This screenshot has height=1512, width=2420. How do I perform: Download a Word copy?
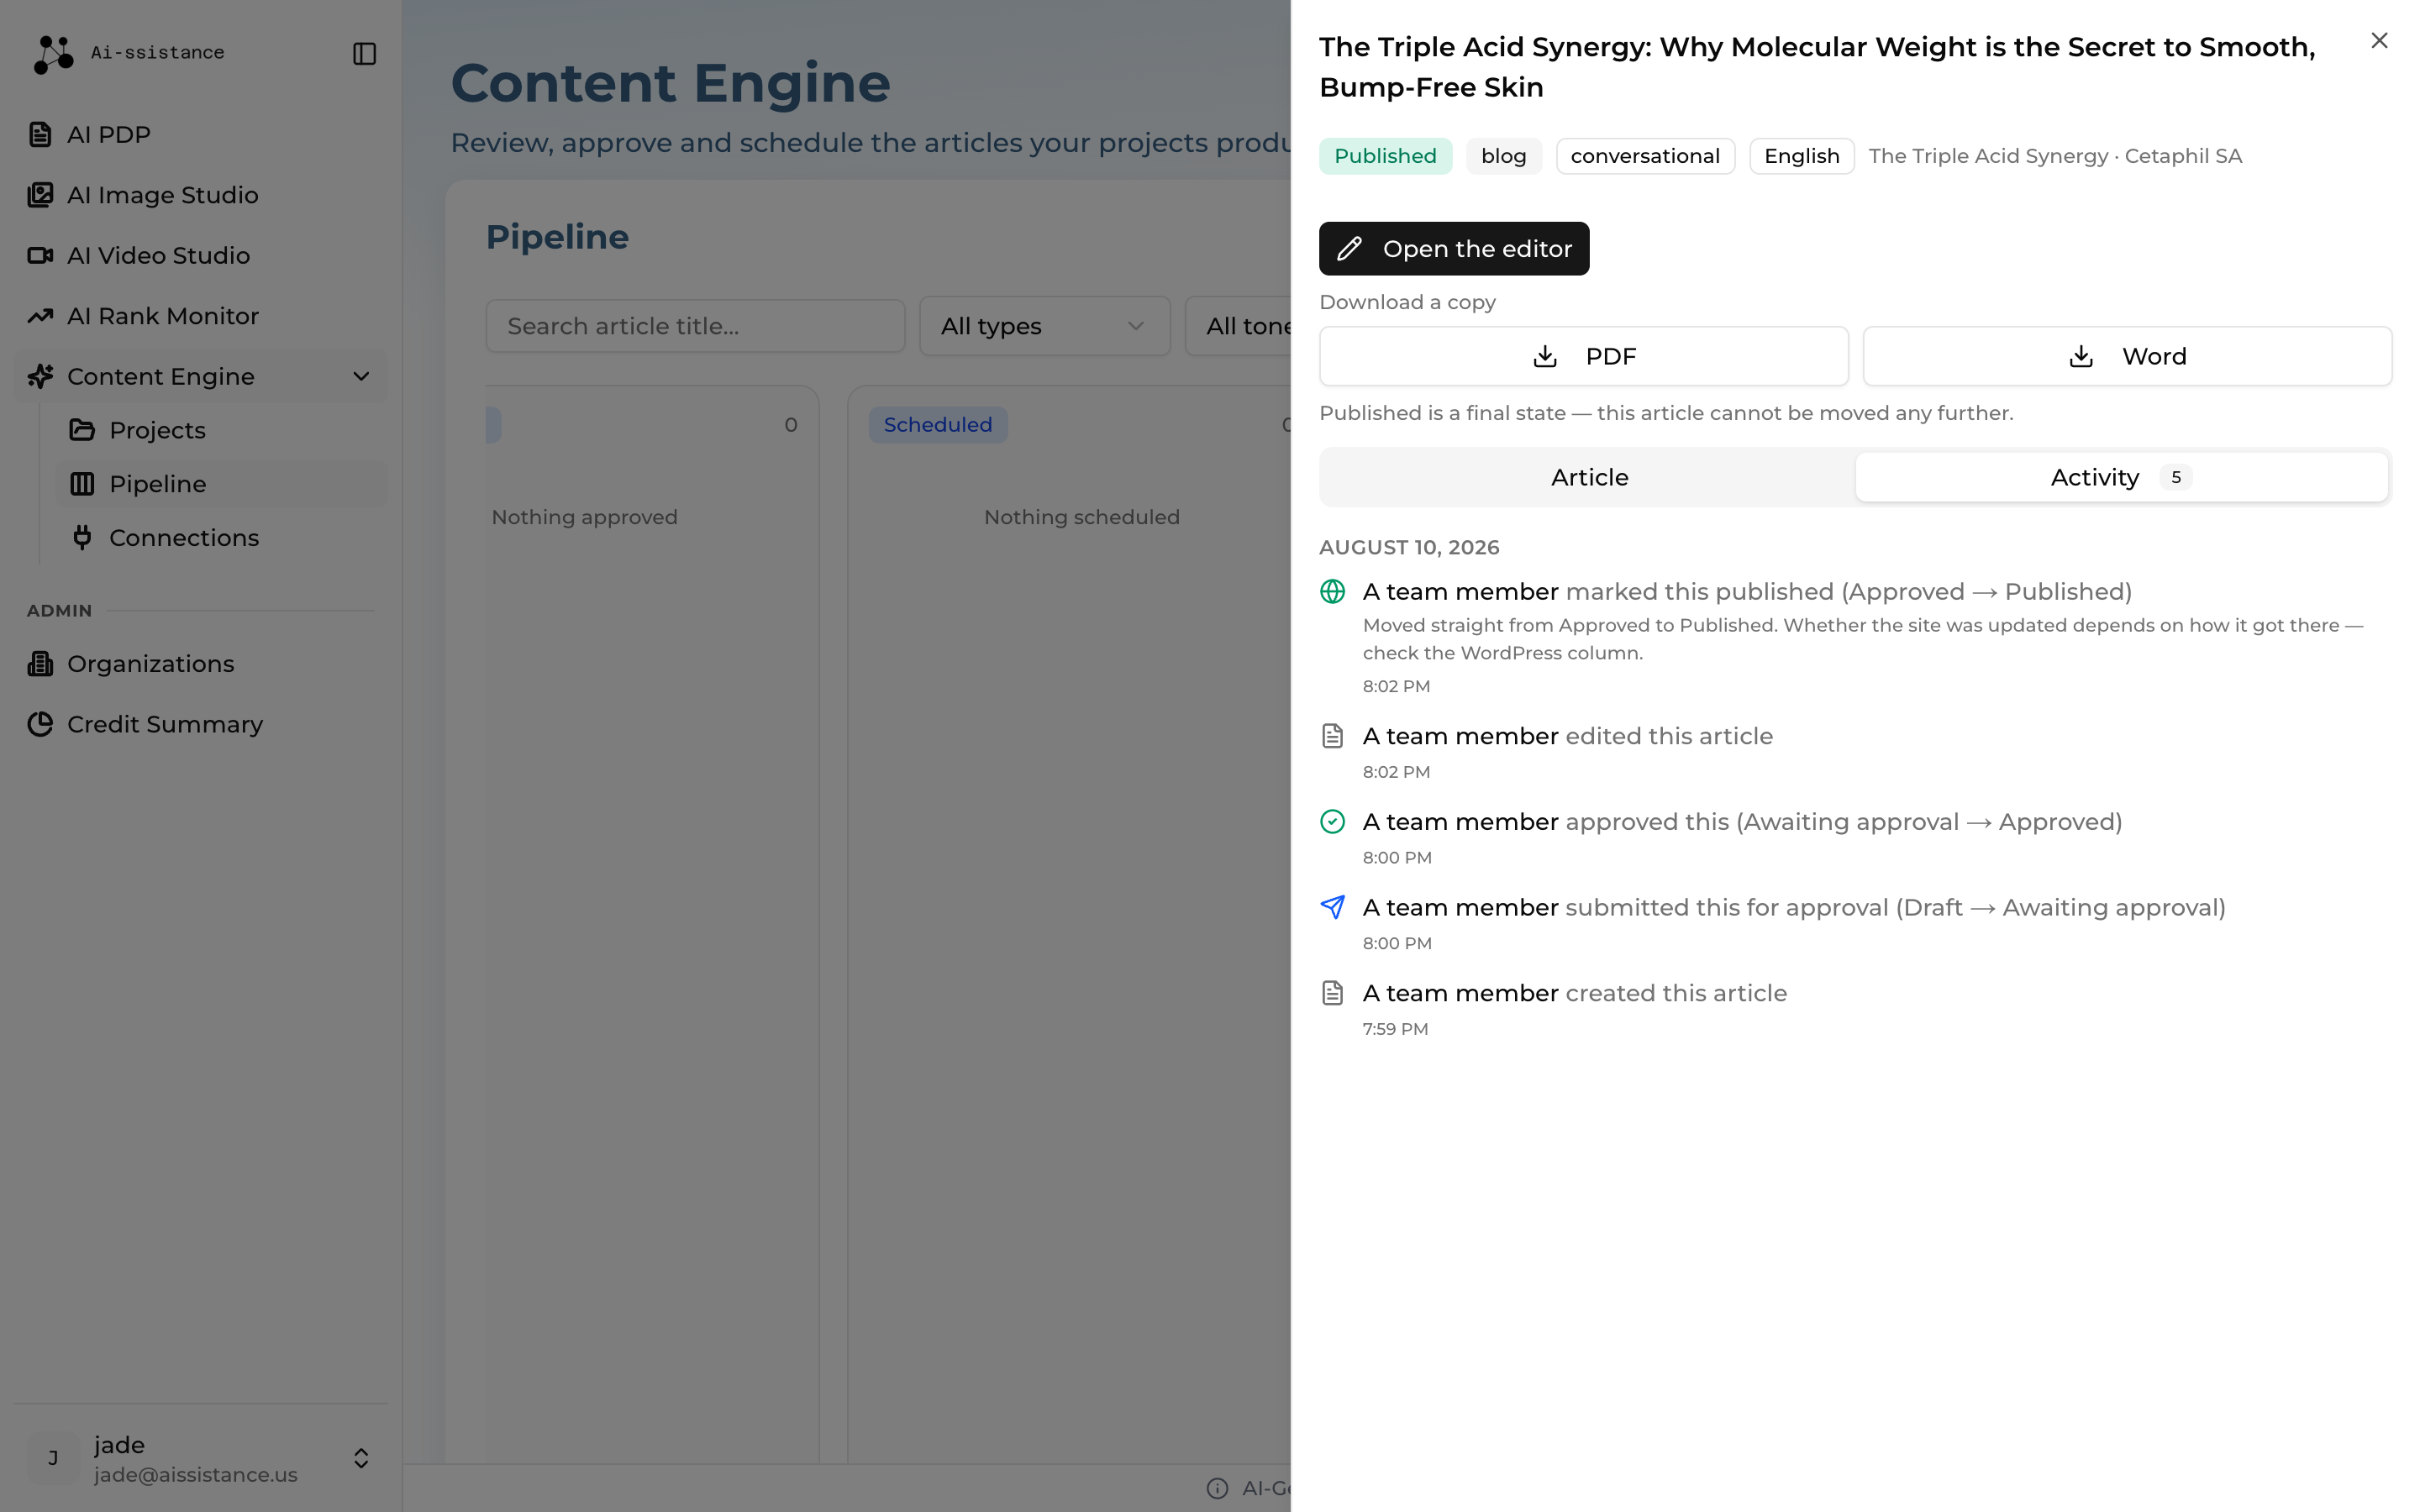pos(2126,356)
